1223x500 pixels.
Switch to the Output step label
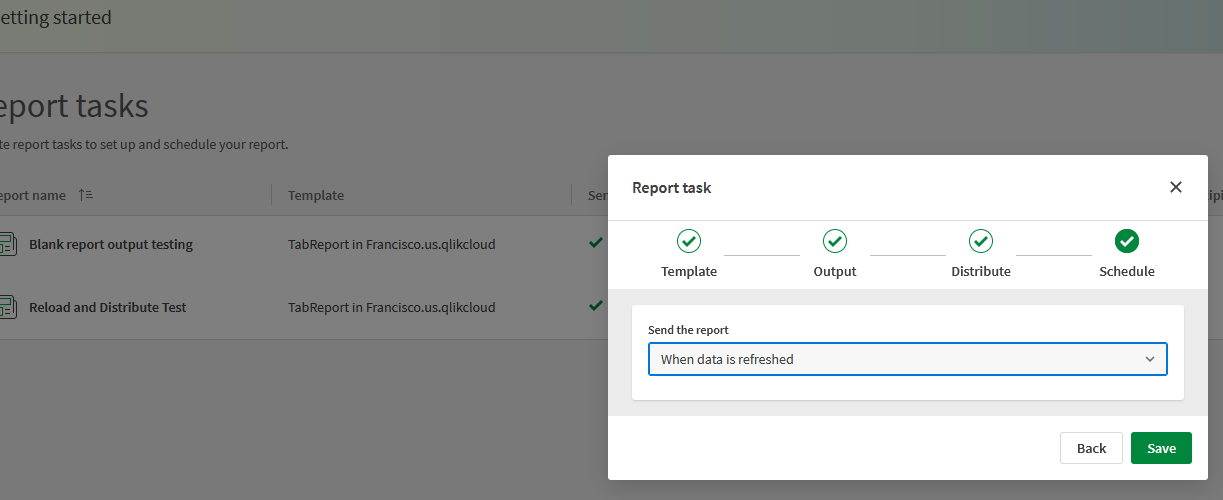[x=835, y=271]
